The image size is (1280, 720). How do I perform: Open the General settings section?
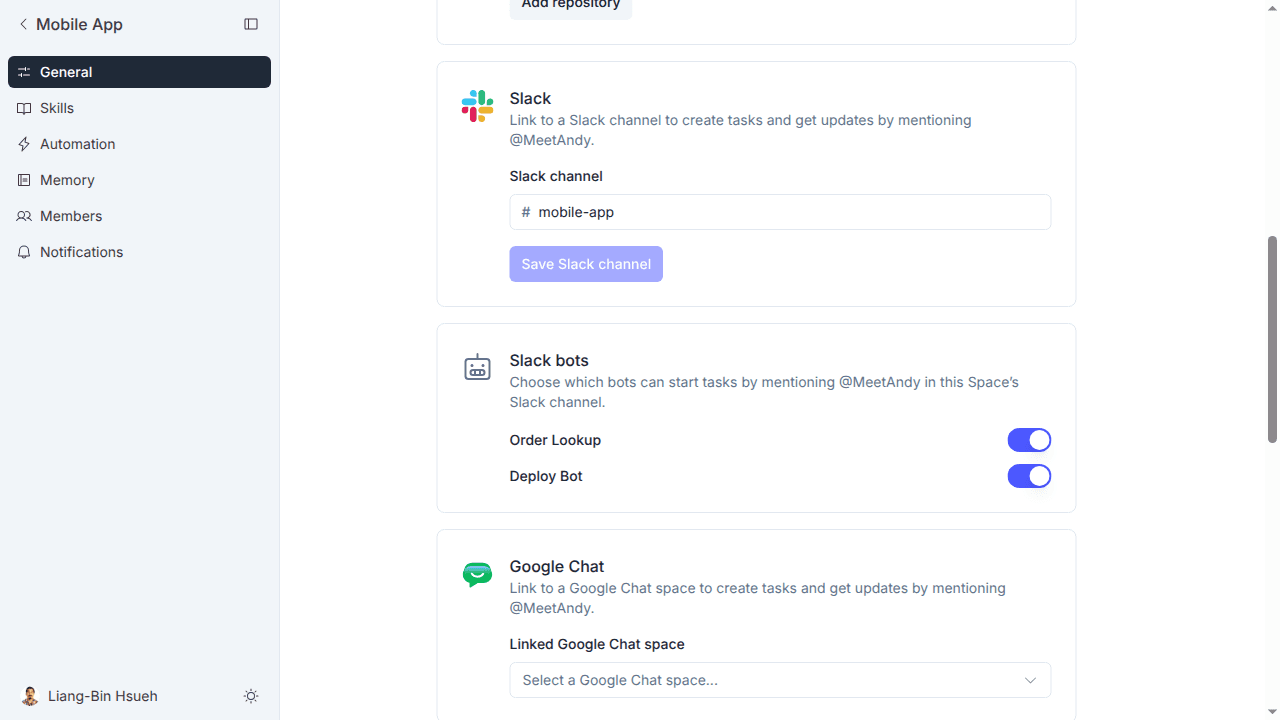[139, 72]
